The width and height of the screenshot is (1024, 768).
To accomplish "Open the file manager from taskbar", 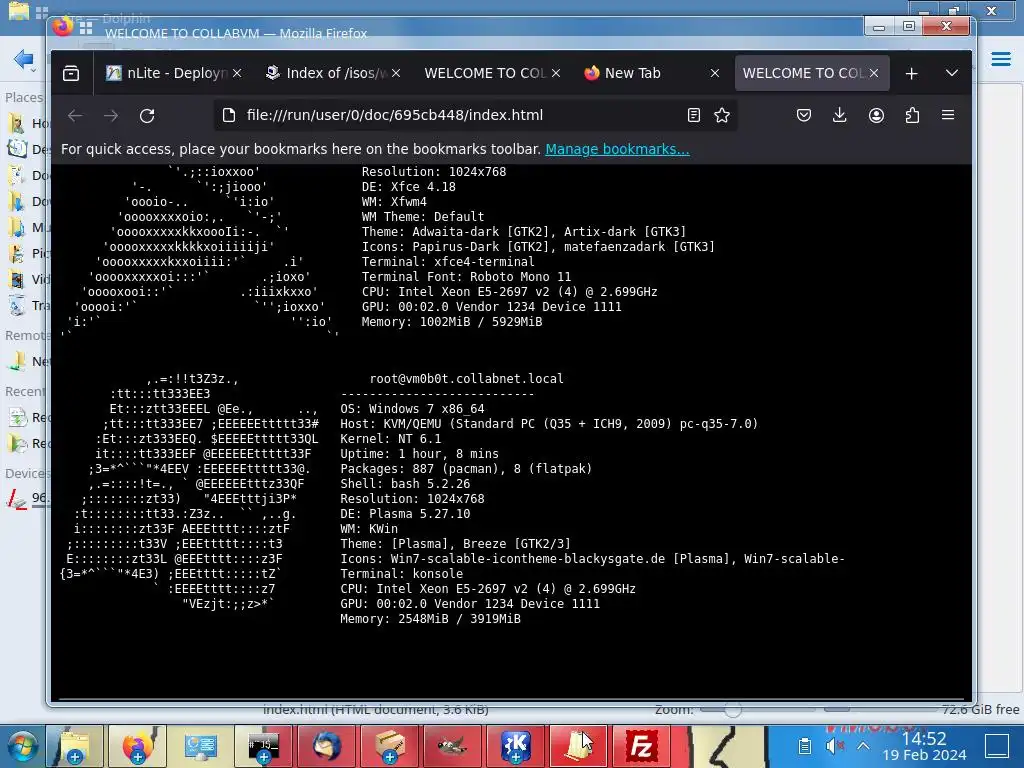I will coord(75,746).
